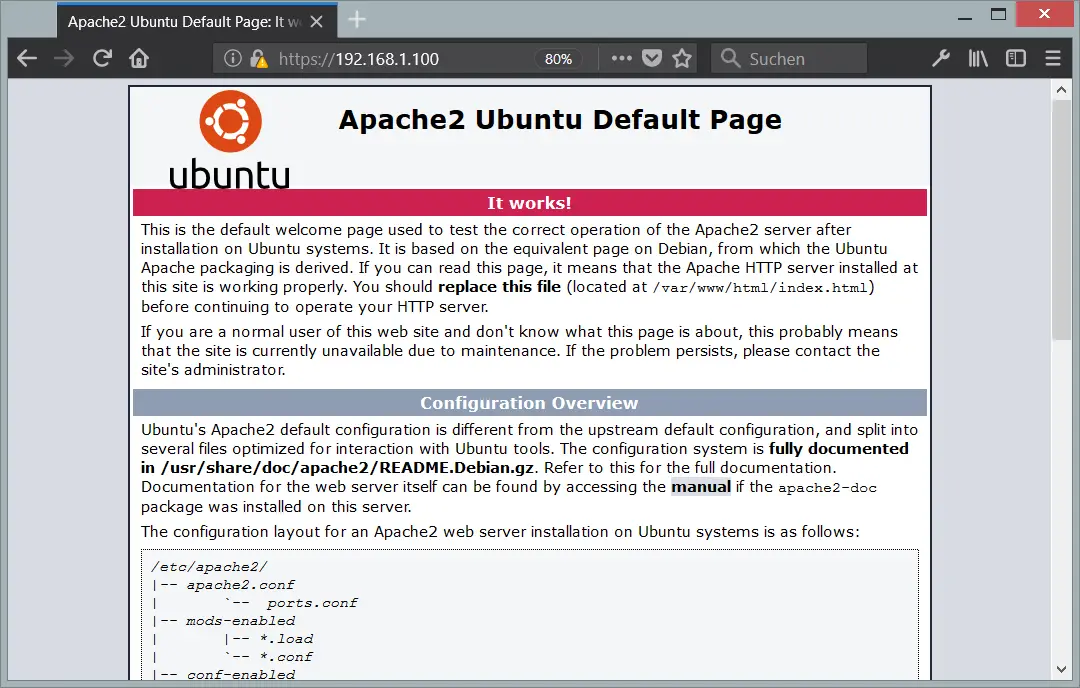Click the 'Configuration Overview' section header
Image resolution: width=1080 pixels, height=688 pixels.
tap(530, 403)
